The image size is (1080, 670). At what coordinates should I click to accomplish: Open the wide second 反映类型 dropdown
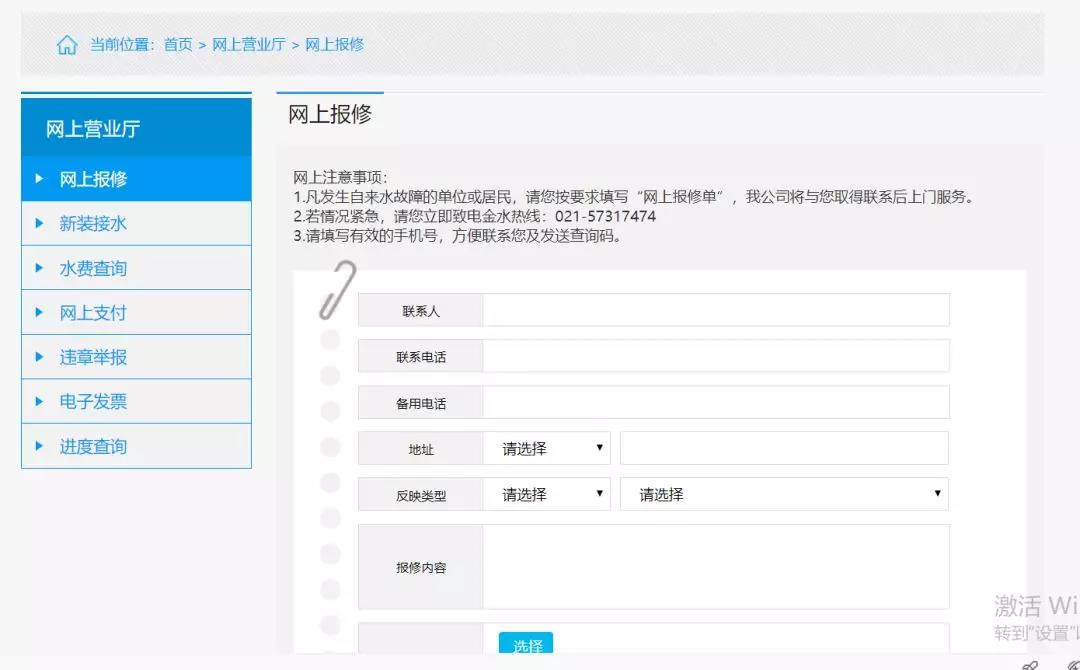[x=784, y=494]
